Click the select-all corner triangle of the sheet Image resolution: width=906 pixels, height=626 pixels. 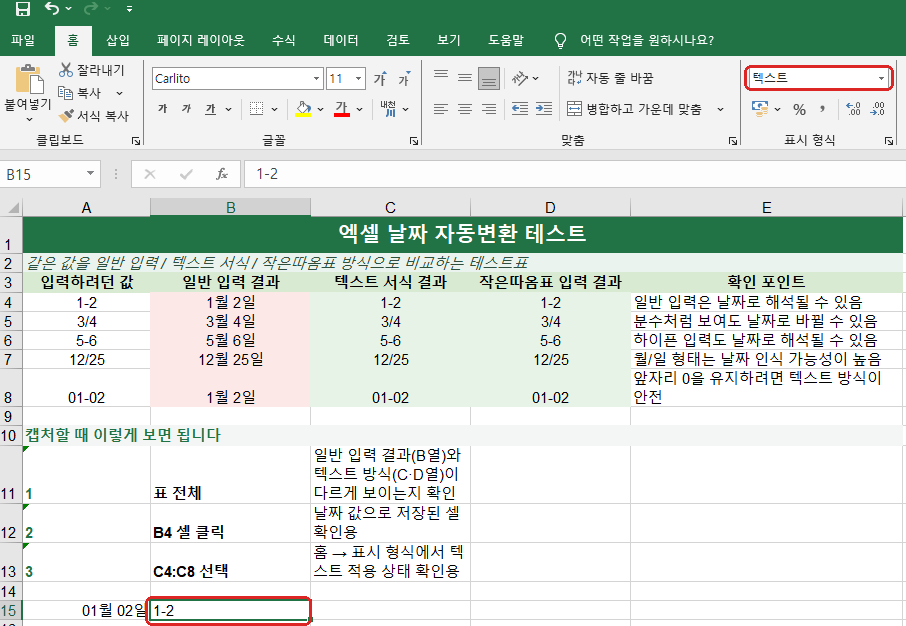pyautogui.click(x=12, y=208)
